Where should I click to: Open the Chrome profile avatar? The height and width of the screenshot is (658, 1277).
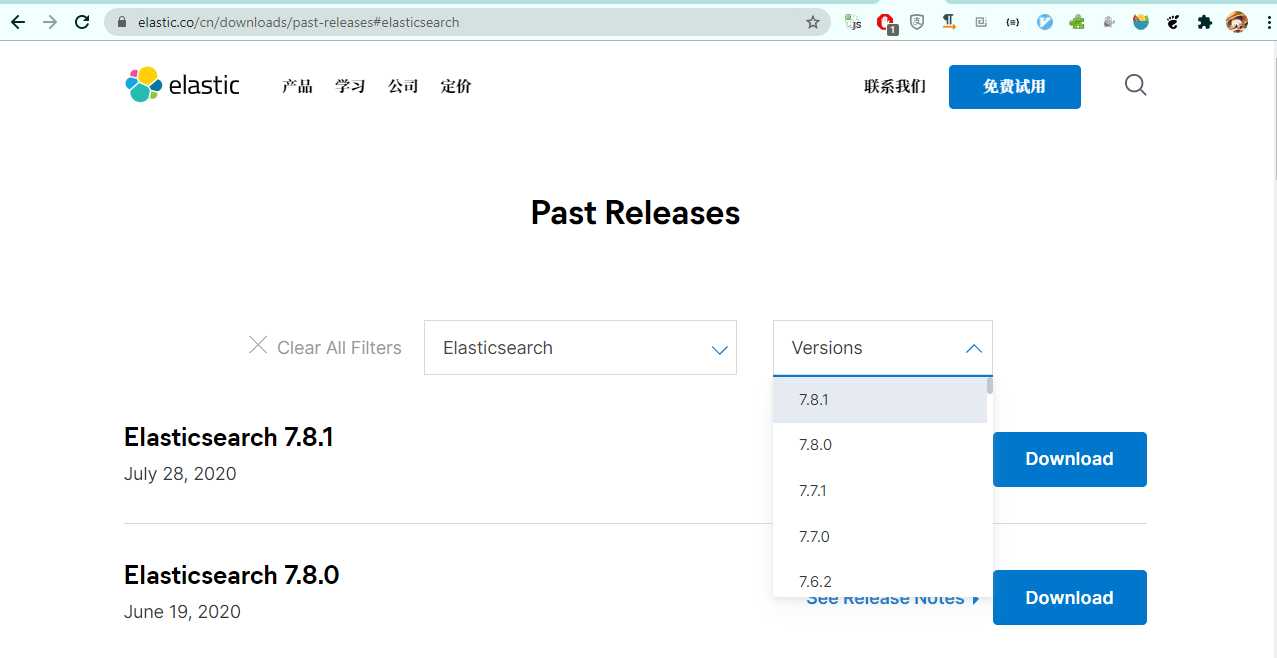tap(1237, 22)
